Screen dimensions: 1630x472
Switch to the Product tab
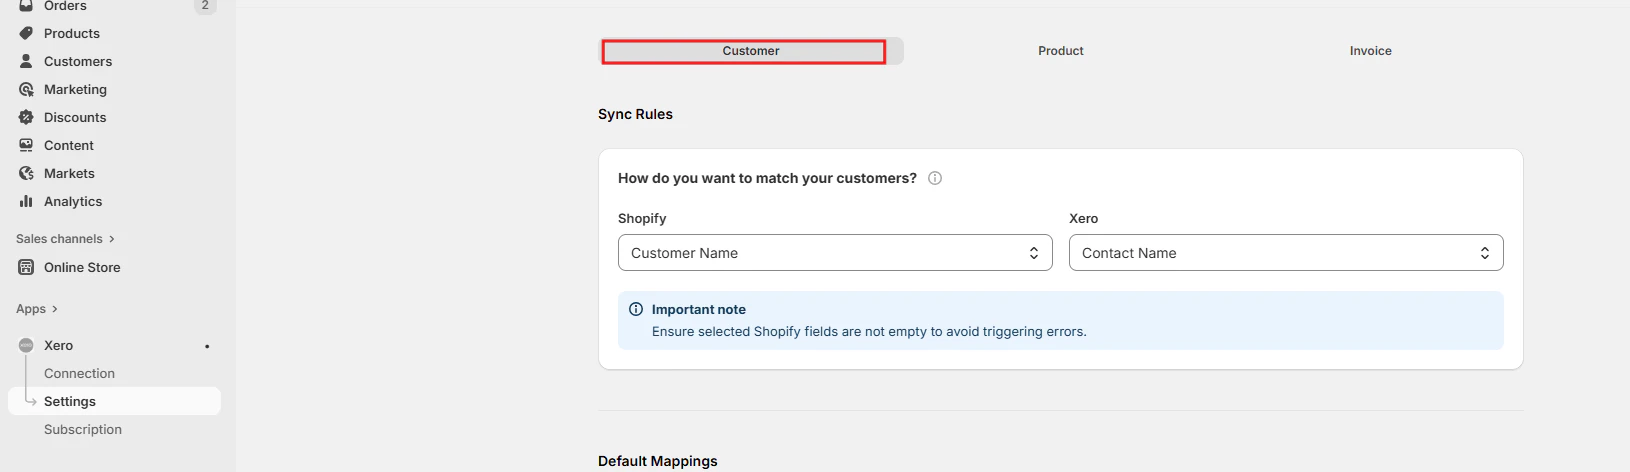click(x=1061, y=51)
